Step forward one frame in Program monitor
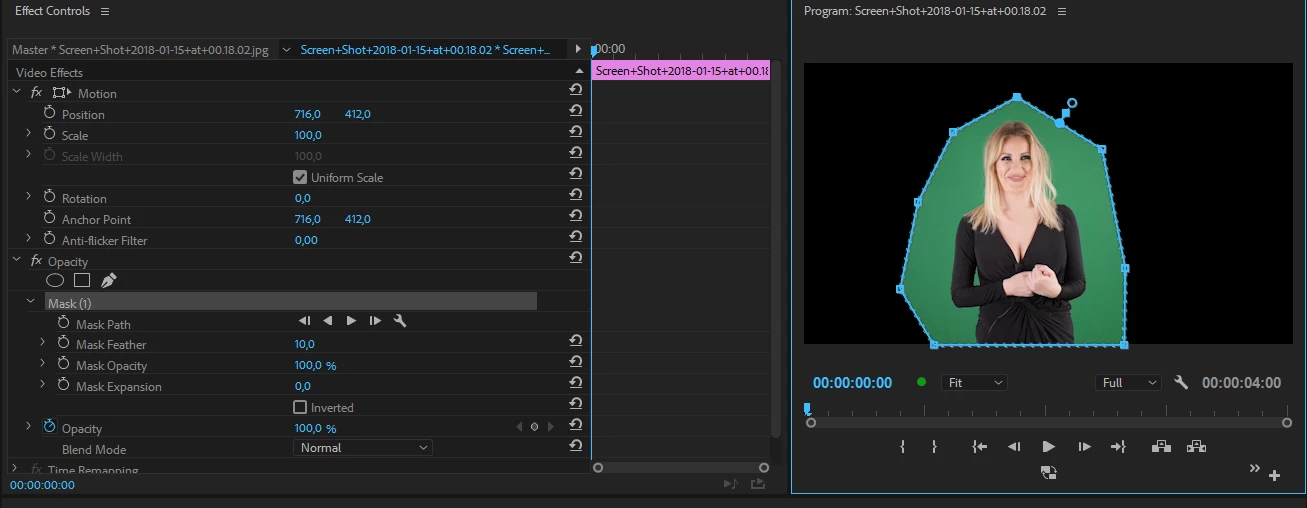Viewport: 1307px width, 508px height. point(1083,447)
